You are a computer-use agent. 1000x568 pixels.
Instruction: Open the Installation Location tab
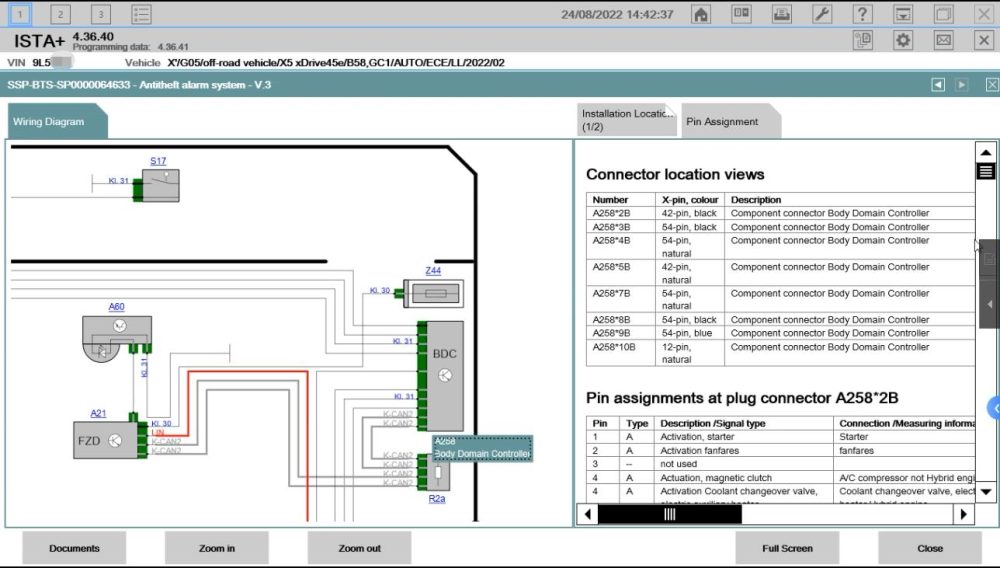tap(627, 120)
